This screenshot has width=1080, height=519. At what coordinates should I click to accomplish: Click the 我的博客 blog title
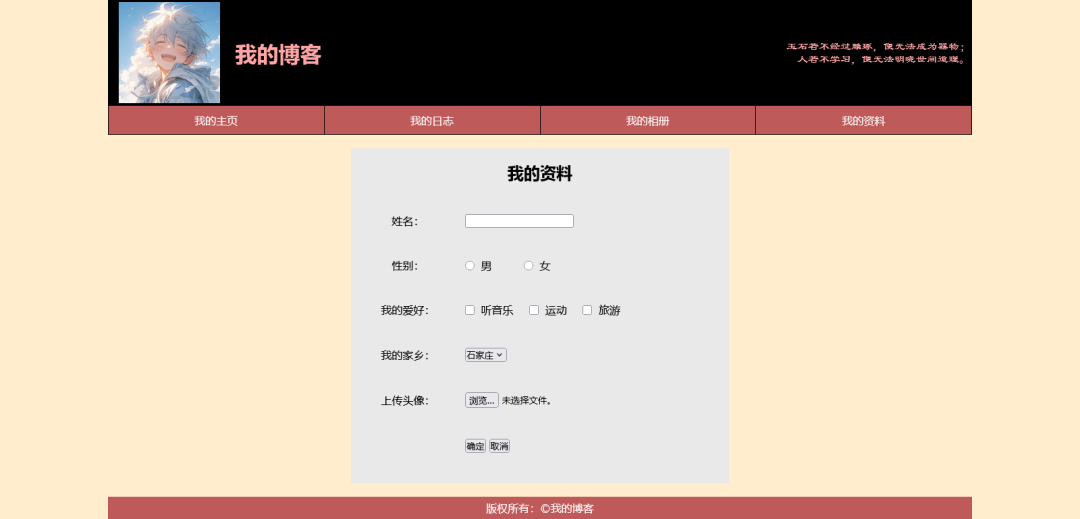[x=278, y=56]
